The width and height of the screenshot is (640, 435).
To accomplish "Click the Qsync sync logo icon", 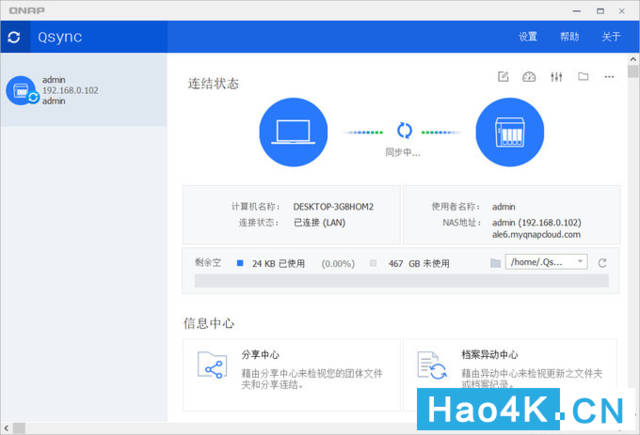I will point(14,37).
